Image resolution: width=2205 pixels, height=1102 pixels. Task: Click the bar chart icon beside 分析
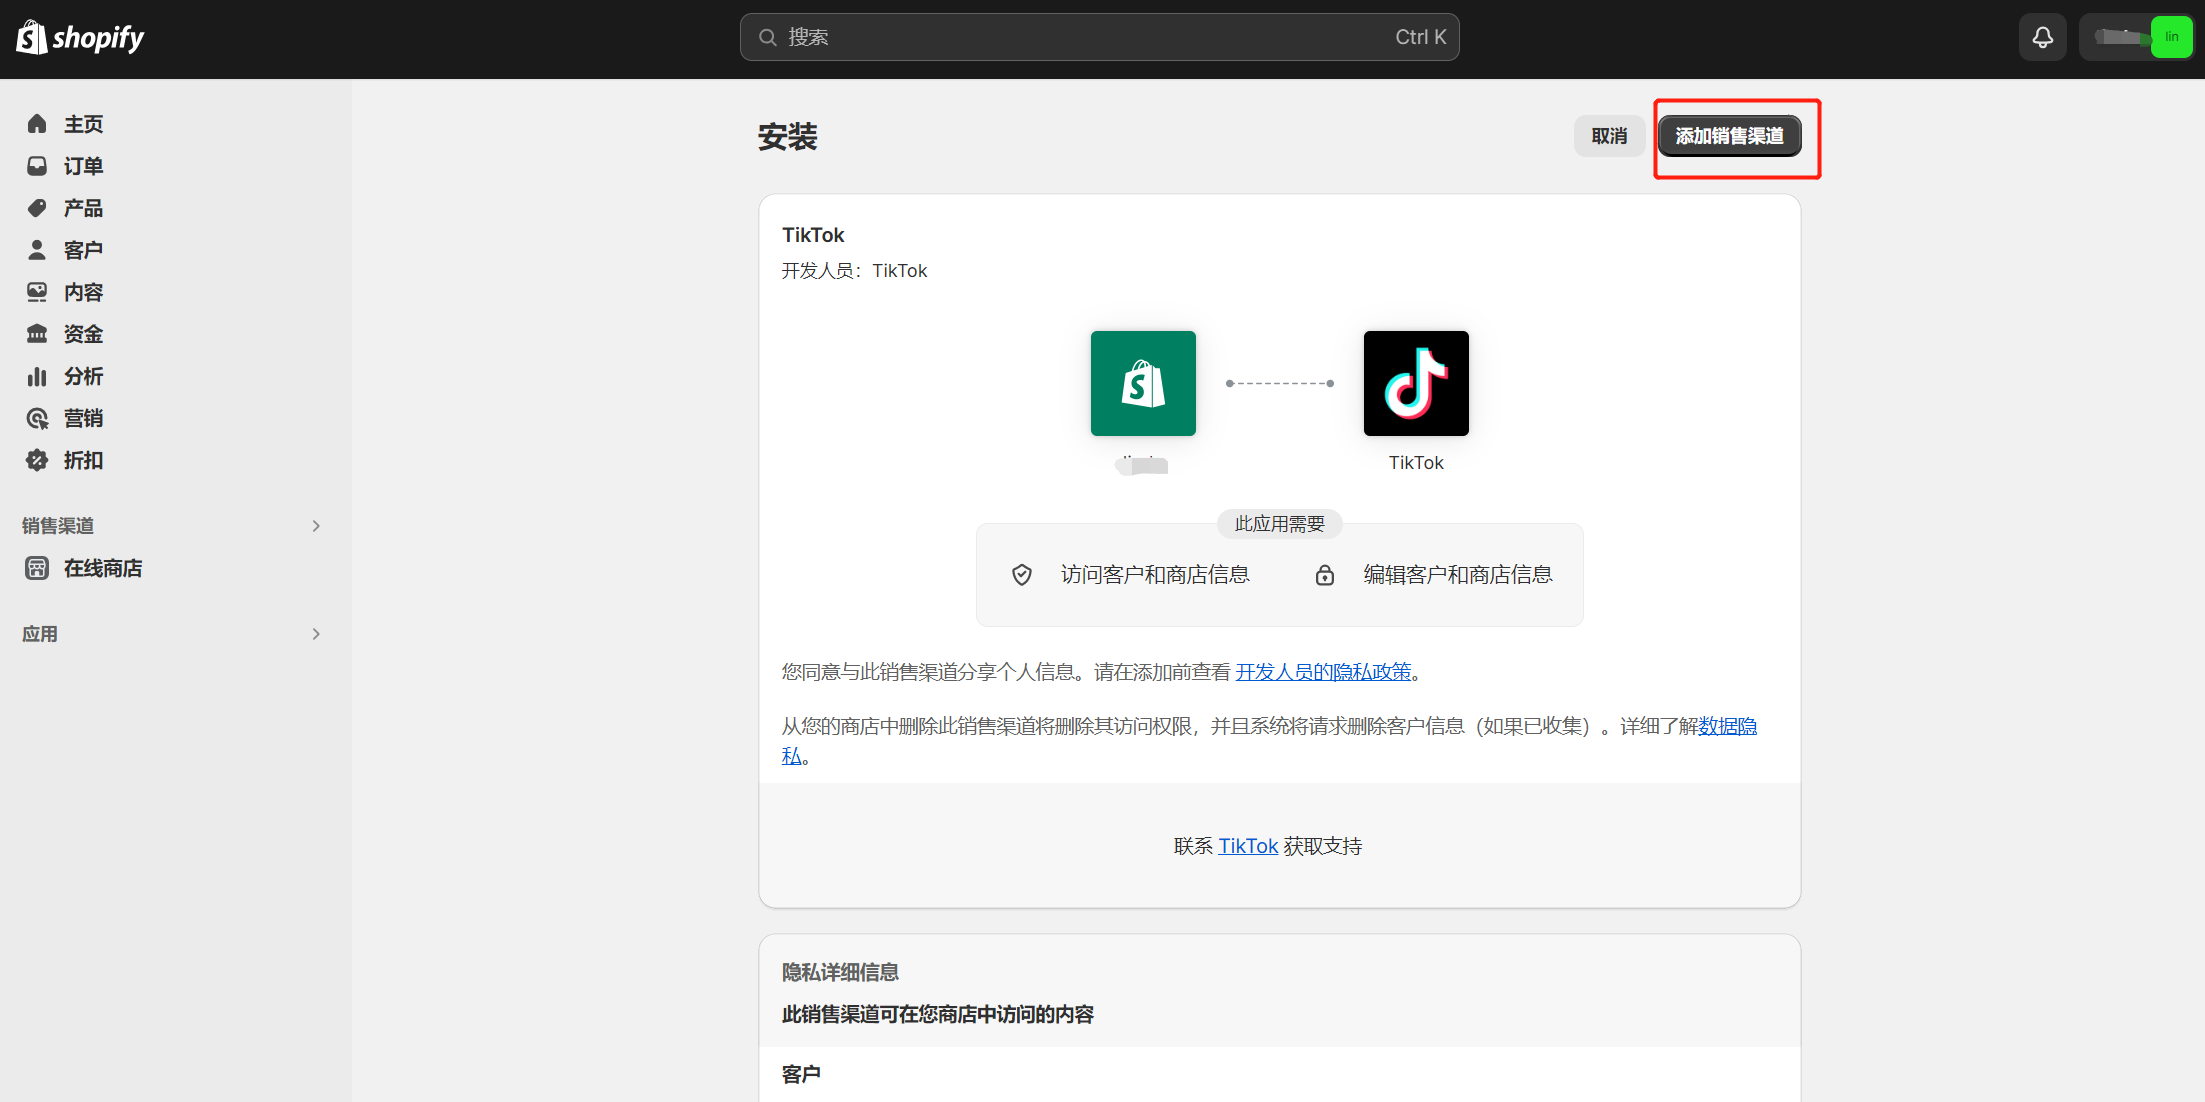click(37, 376)
